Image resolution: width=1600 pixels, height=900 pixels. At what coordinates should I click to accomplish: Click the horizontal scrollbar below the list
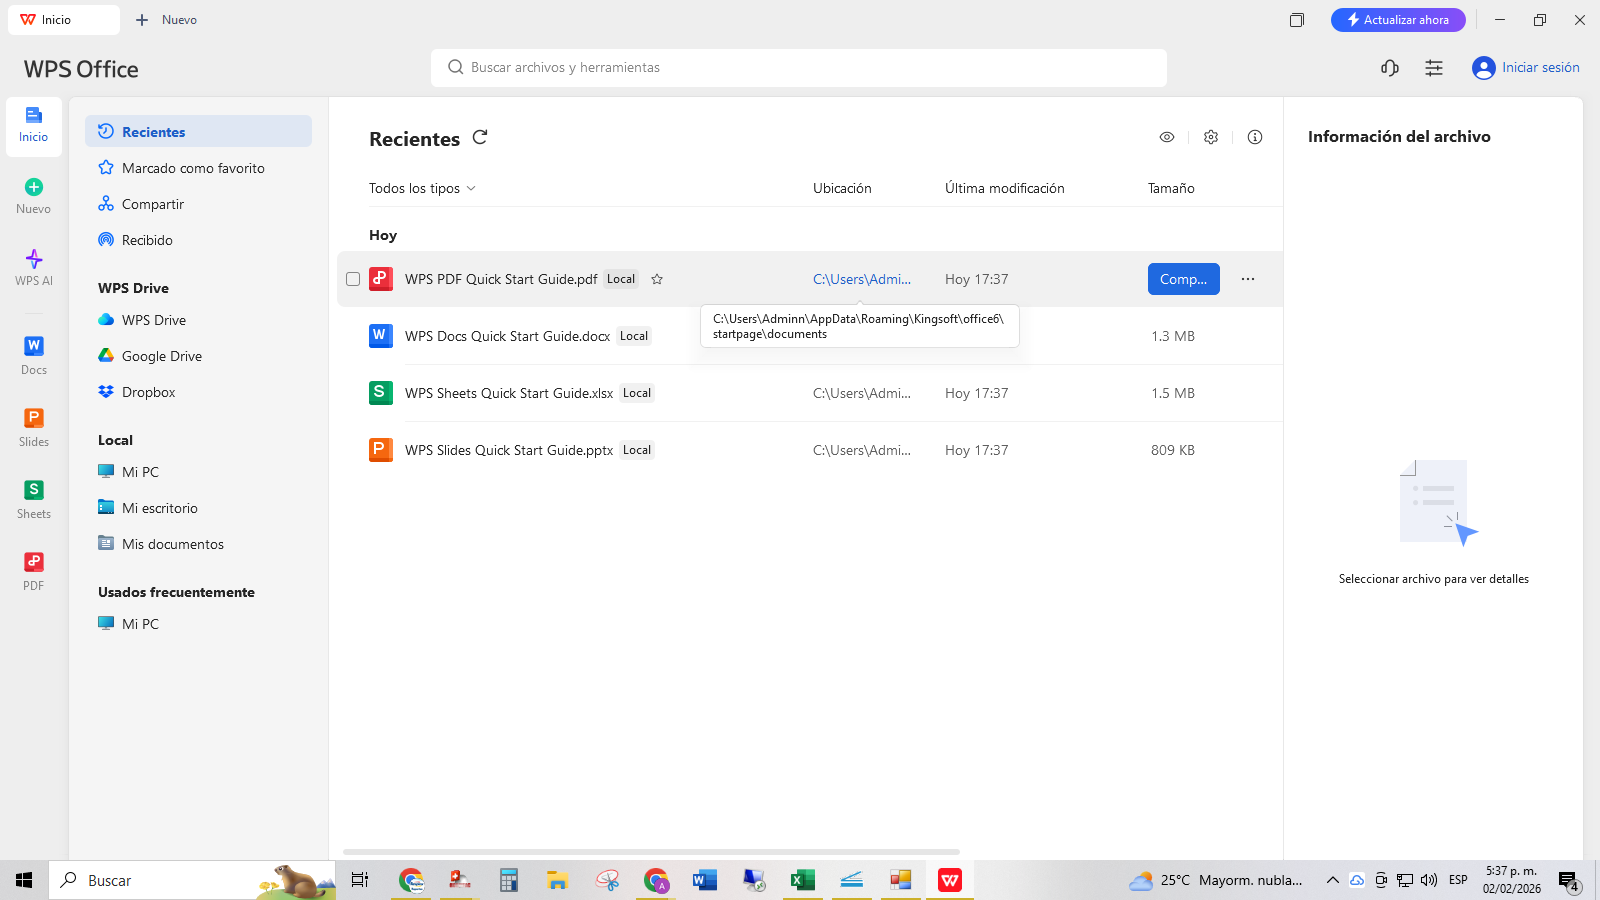[x=651, y=852]
